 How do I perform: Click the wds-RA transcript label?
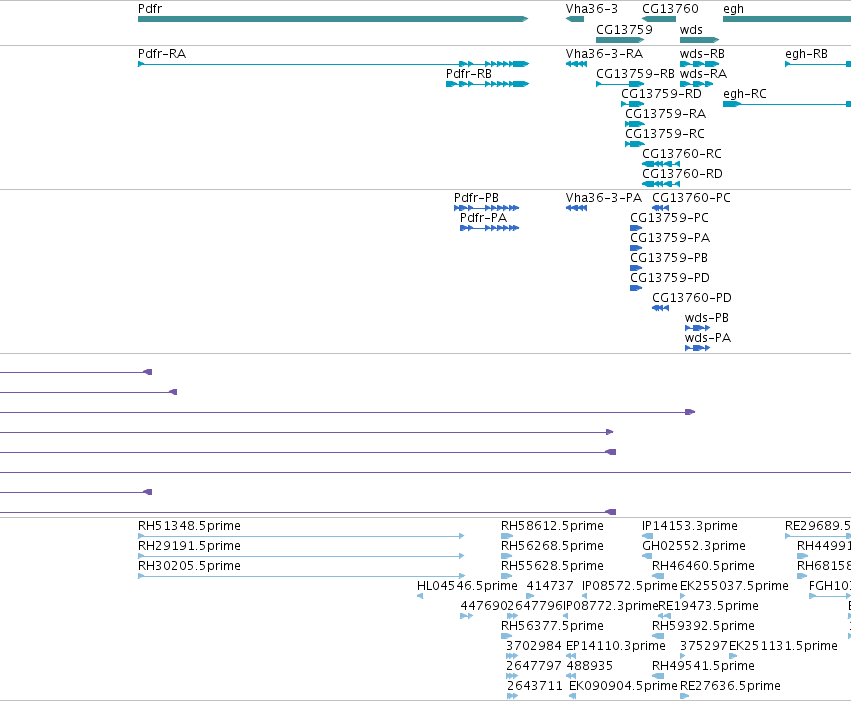pyautogui.click(x=703, y=74)
